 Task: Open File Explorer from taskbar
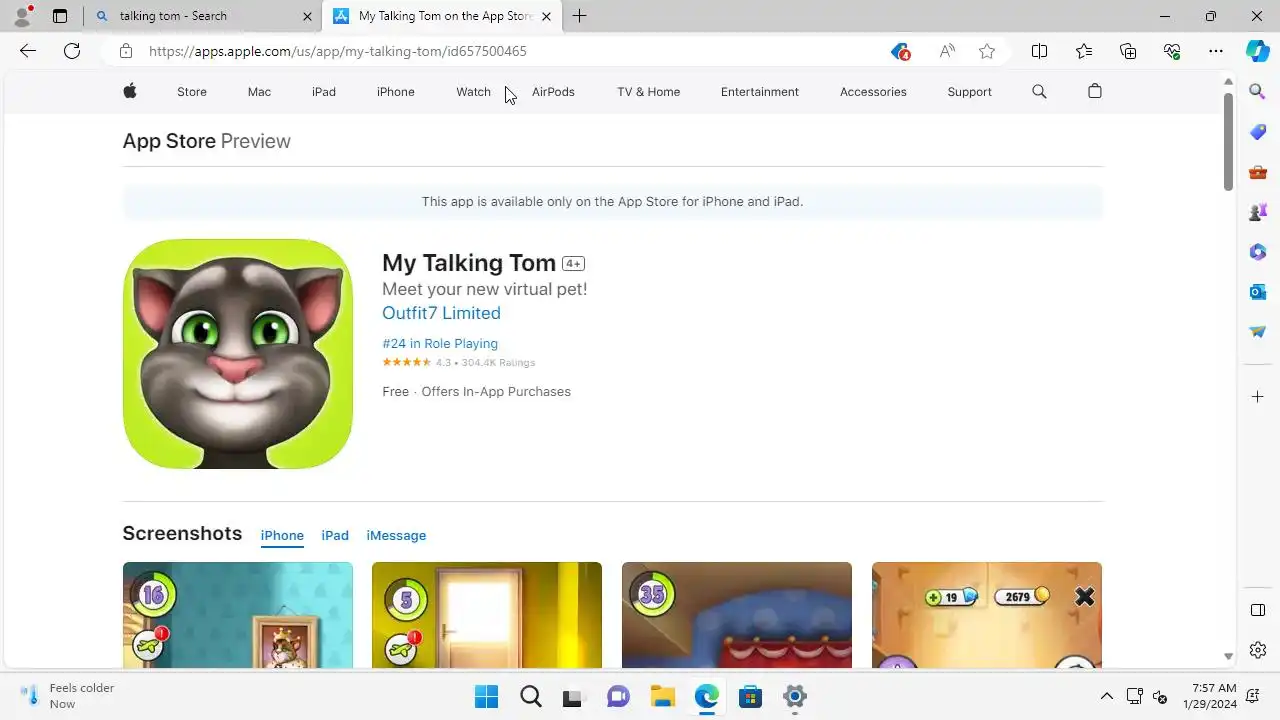pyautogui.click(x=662, y=697)
